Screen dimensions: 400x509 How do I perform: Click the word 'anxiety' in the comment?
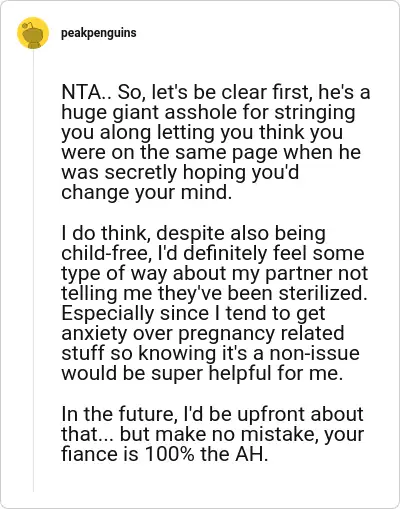pyautogui.click(x=94, y=334)
